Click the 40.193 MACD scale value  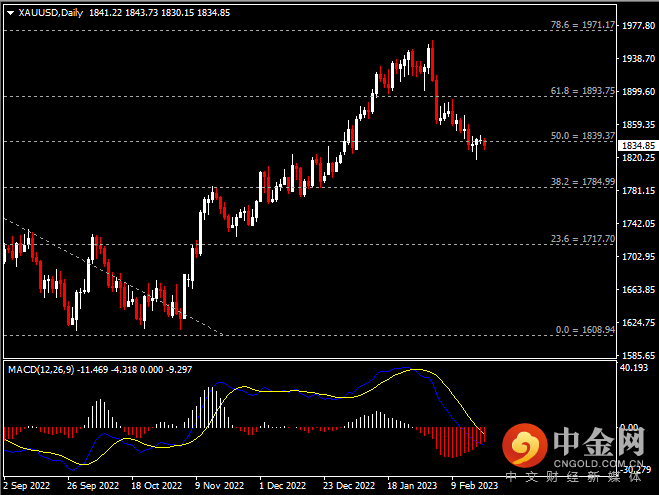tap(634, 368)
